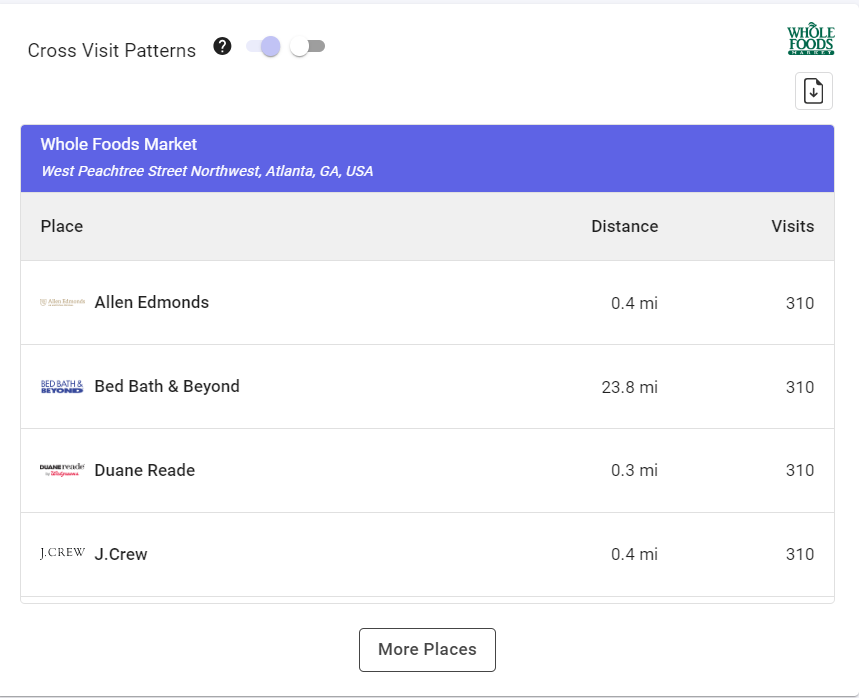Image resolution: width=859 pixels, height=698 pixels.
Task: Sort by the Visits column header
Action: pos(792,226)
